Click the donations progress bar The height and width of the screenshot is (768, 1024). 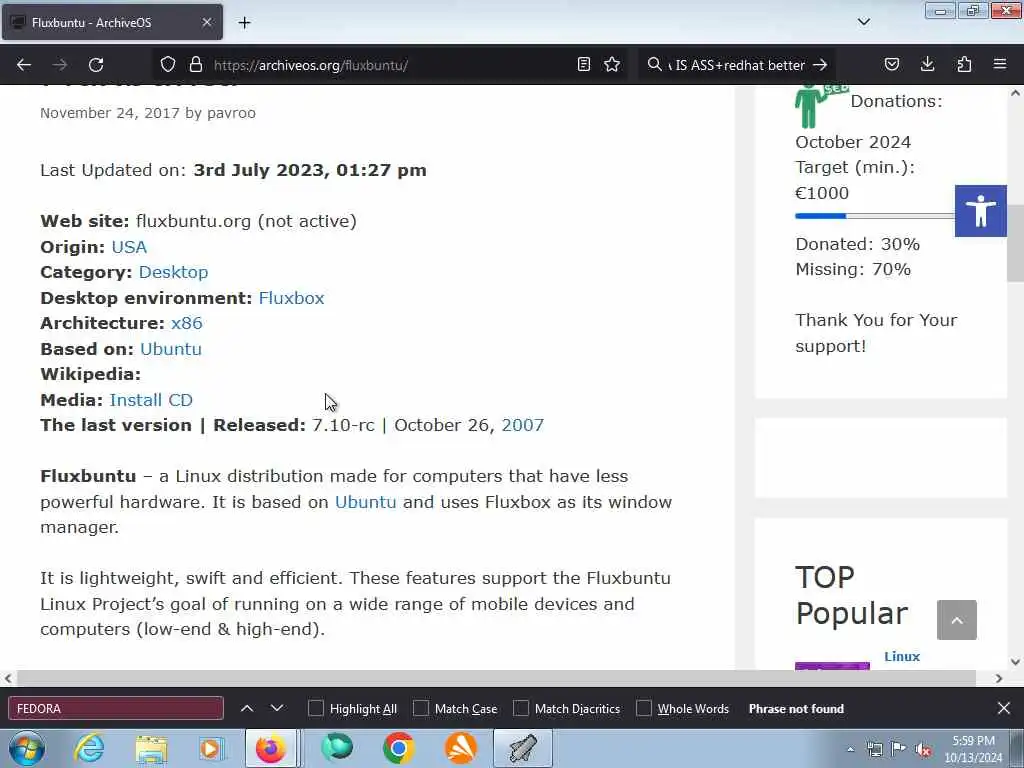pos(875,216)
